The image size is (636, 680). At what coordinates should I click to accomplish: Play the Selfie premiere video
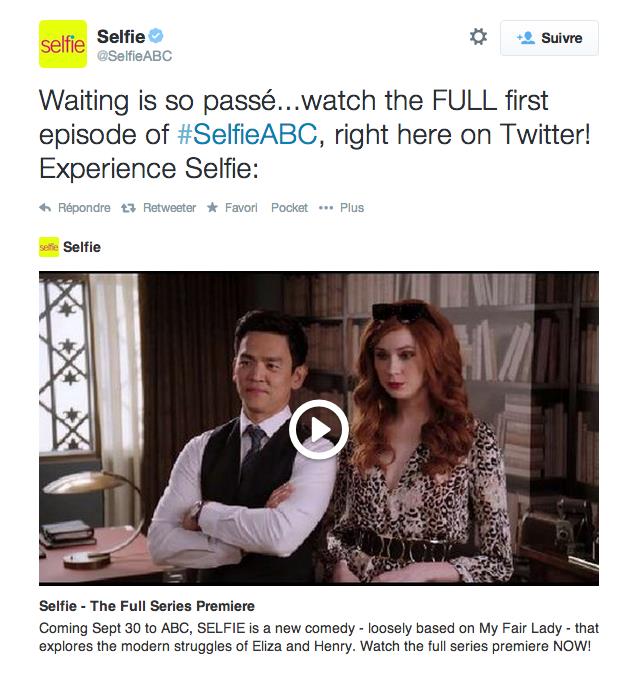pos(319,429)
